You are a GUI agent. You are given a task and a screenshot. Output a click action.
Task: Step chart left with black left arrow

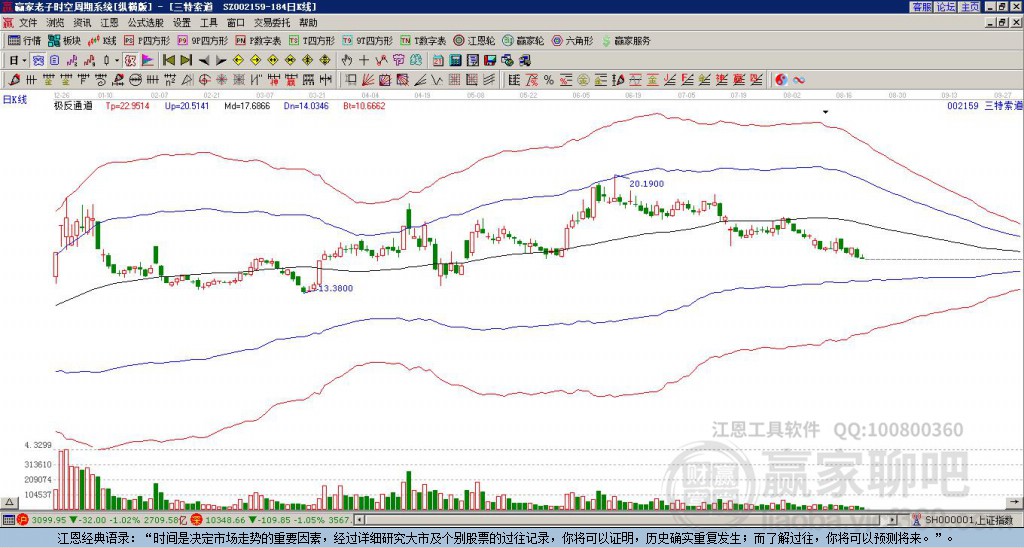(x=204, y=60)
